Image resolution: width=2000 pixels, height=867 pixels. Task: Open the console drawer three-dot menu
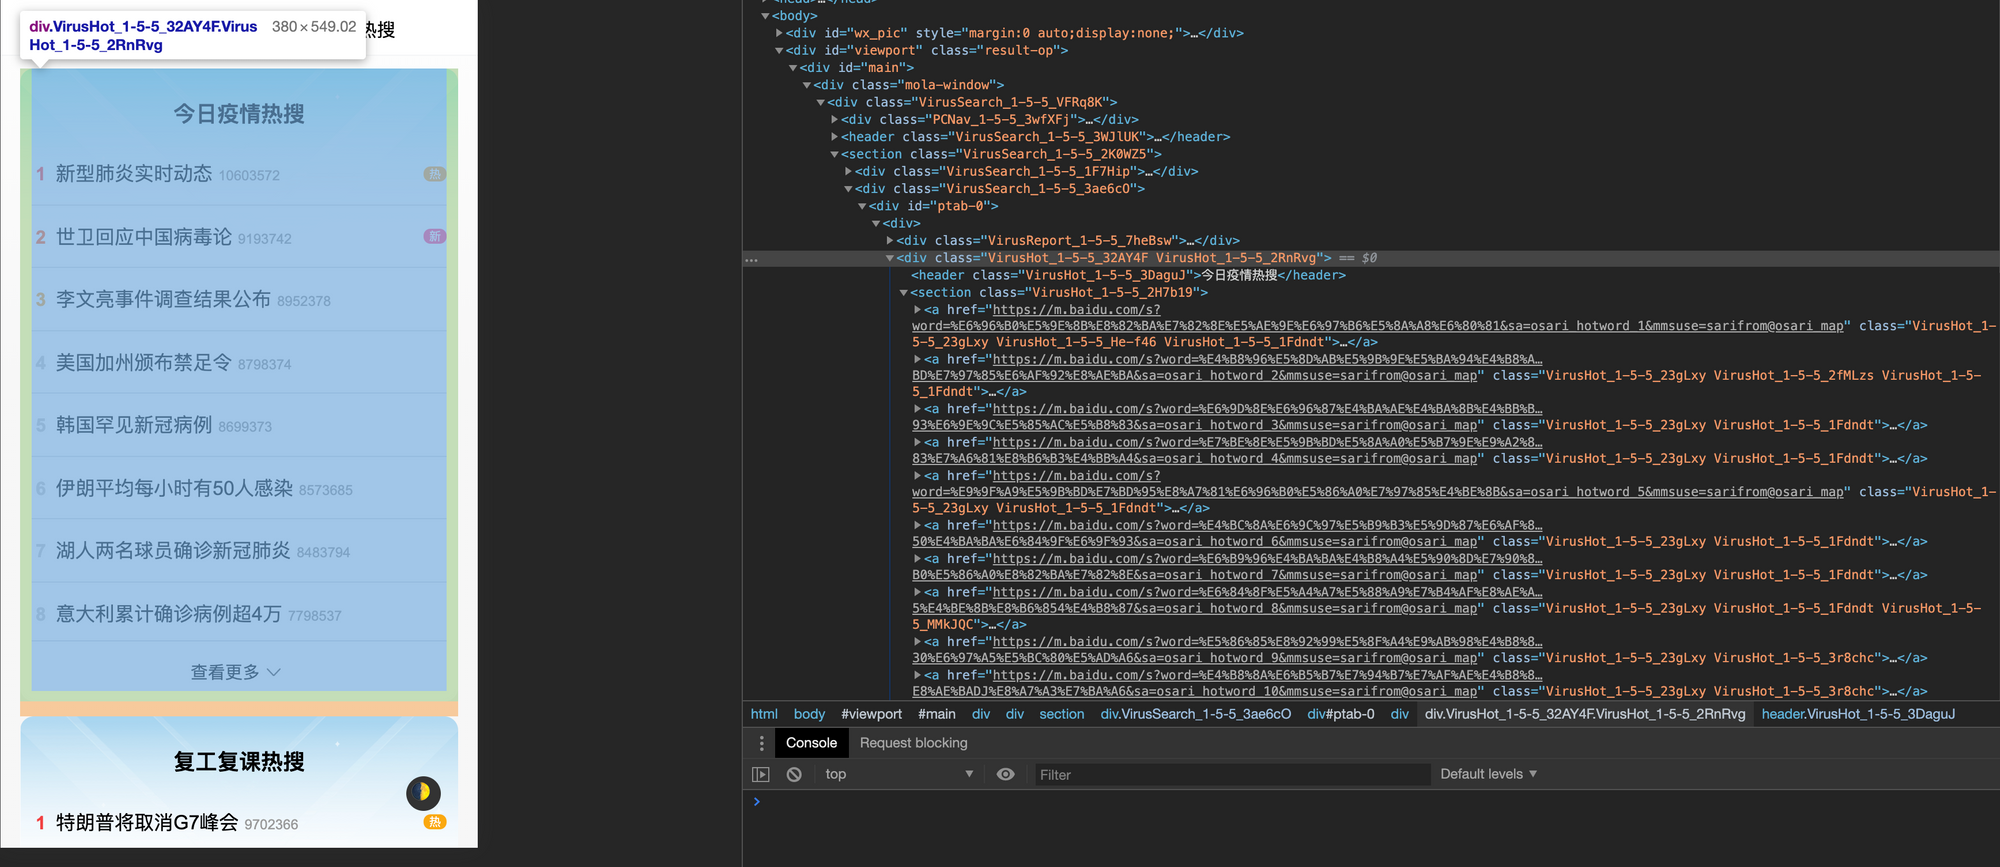762,743
